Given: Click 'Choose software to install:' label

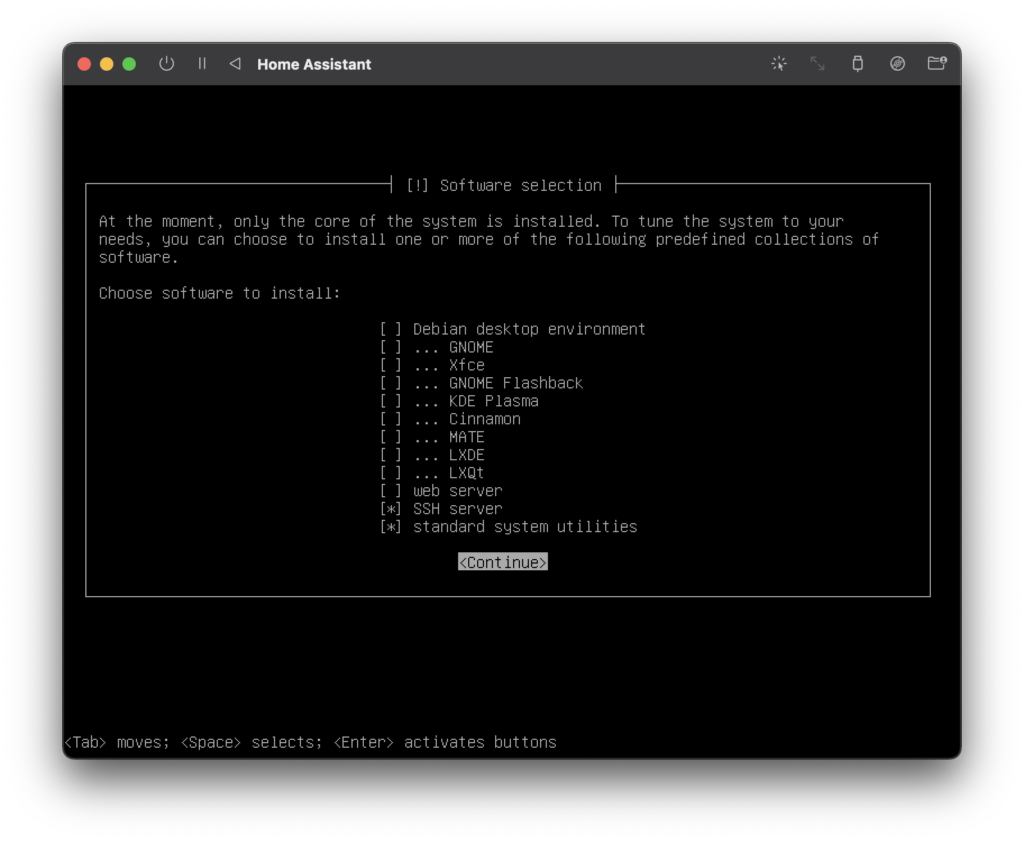Looking at the screenshot, I should click(x=219, y=293).
